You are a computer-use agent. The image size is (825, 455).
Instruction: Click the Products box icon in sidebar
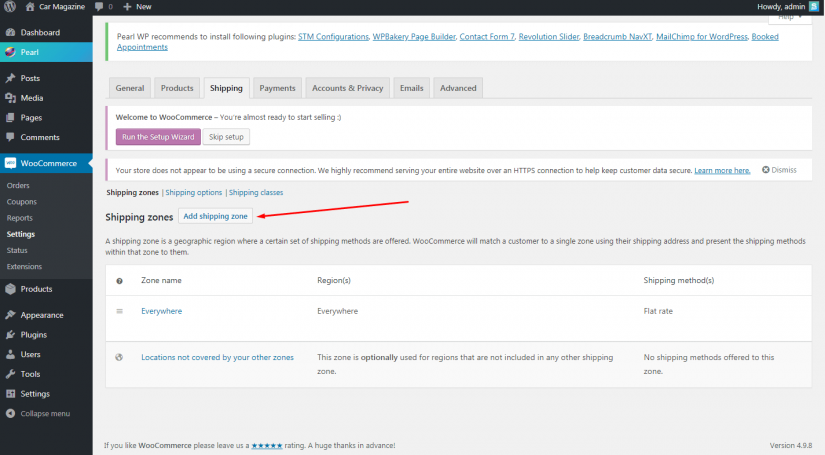point(11,289)
